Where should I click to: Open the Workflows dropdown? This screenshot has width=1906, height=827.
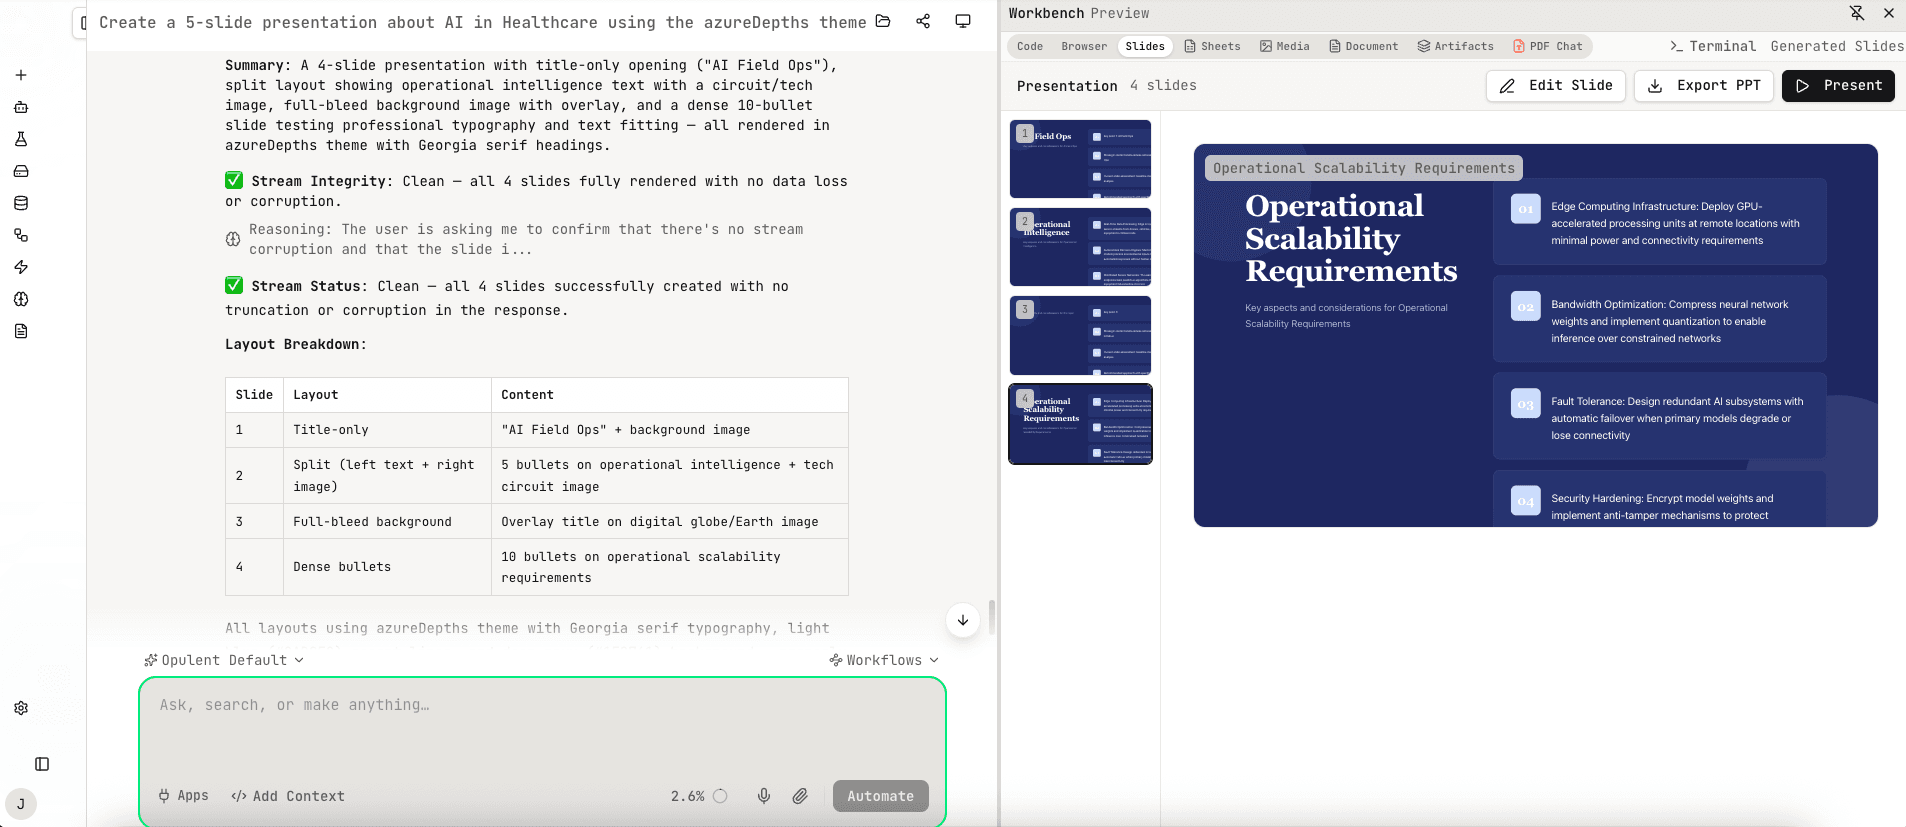pyautogui.click(x=884, y=660)
